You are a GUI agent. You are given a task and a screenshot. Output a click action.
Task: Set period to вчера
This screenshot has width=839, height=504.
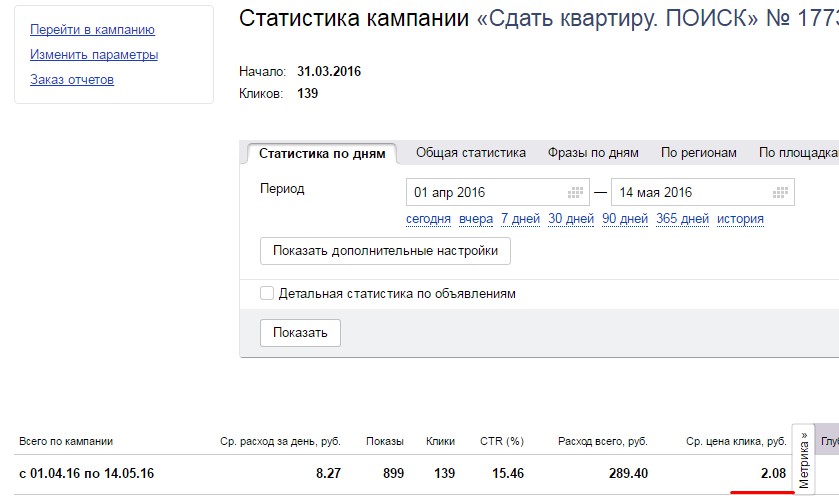pyautogui.click(x=476, y=219)
